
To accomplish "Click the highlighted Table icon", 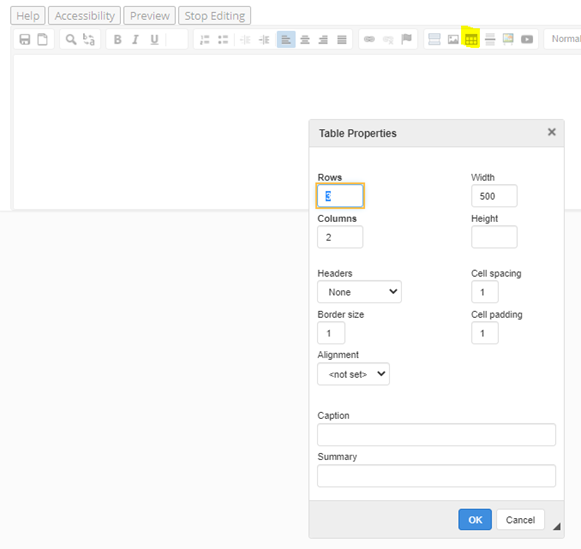I will pos(471,39).
